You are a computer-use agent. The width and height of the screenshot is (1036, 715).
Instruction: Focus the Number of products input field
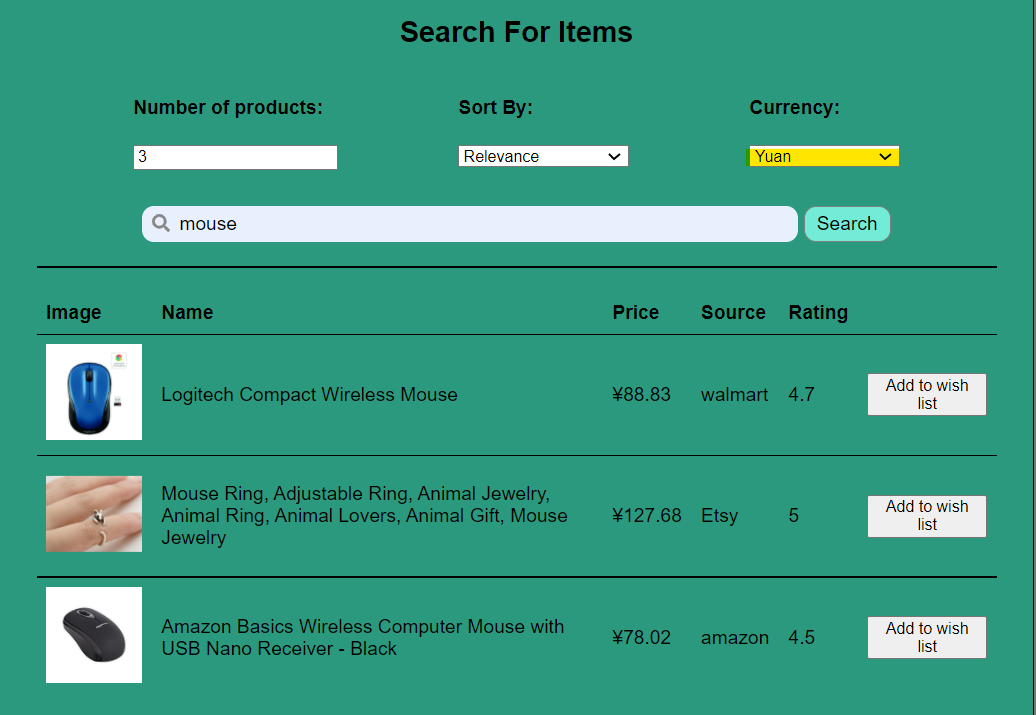(235, 157)
